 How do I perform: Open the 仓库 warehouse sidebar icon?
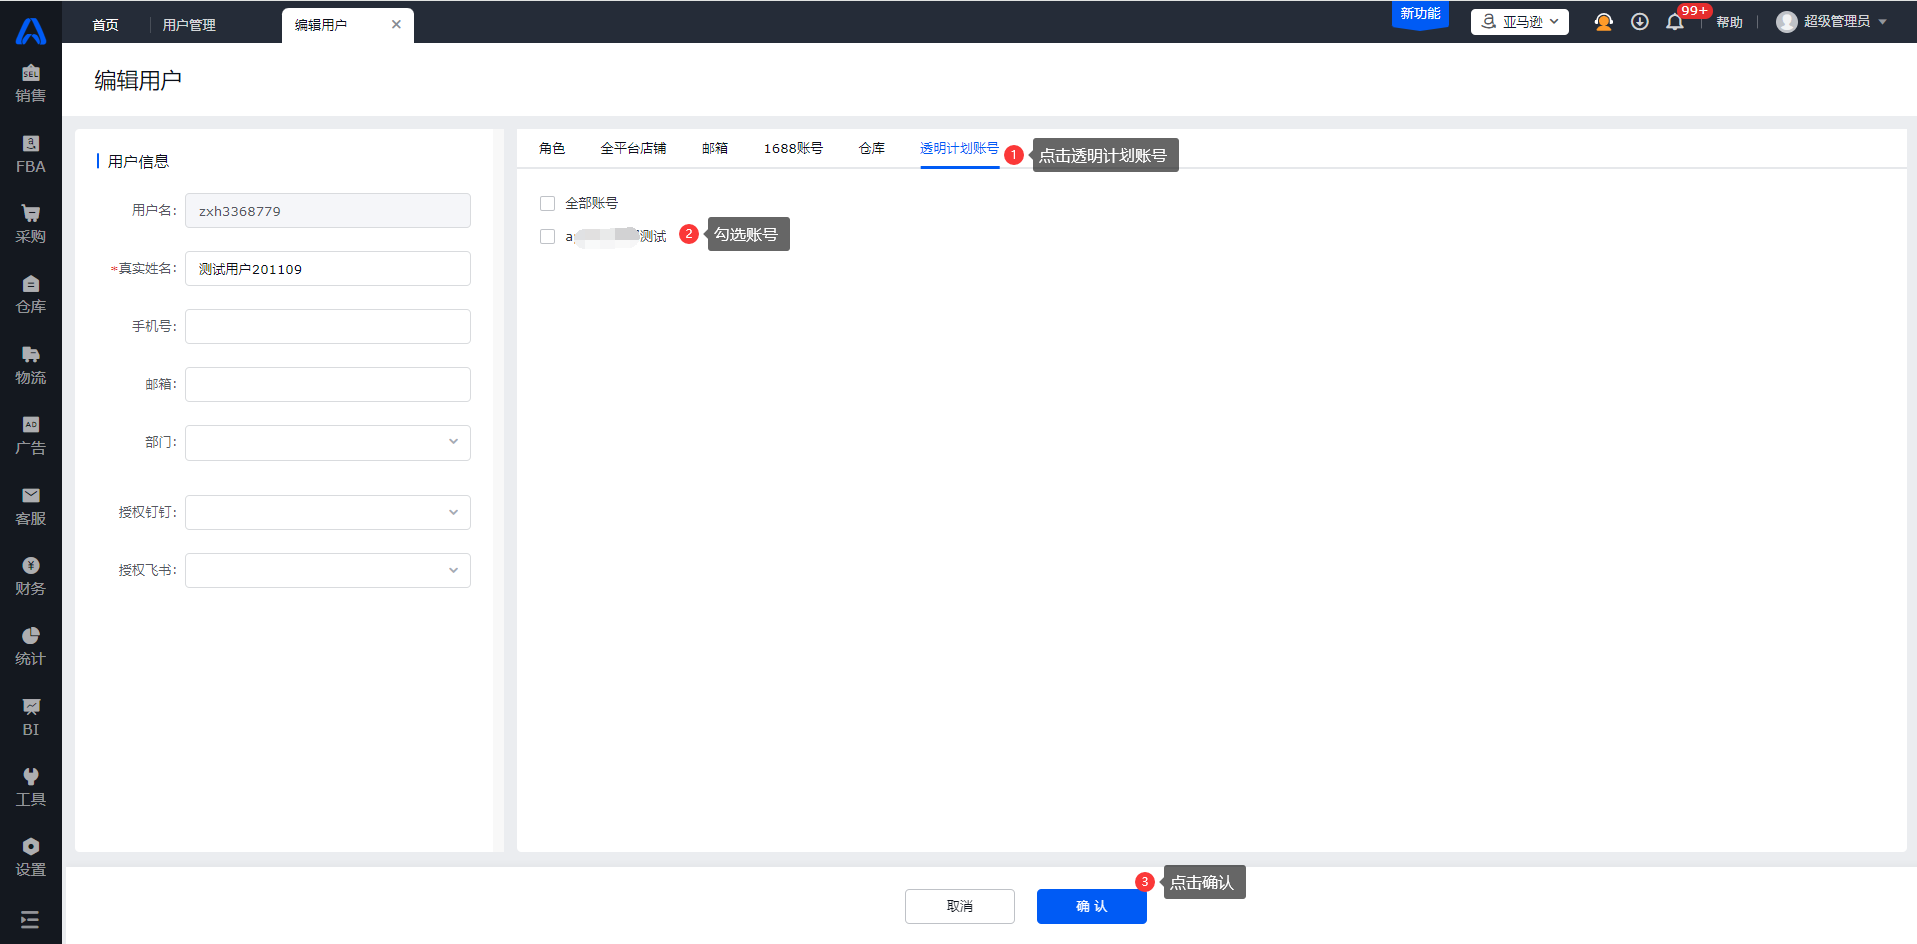coord(30,294)
